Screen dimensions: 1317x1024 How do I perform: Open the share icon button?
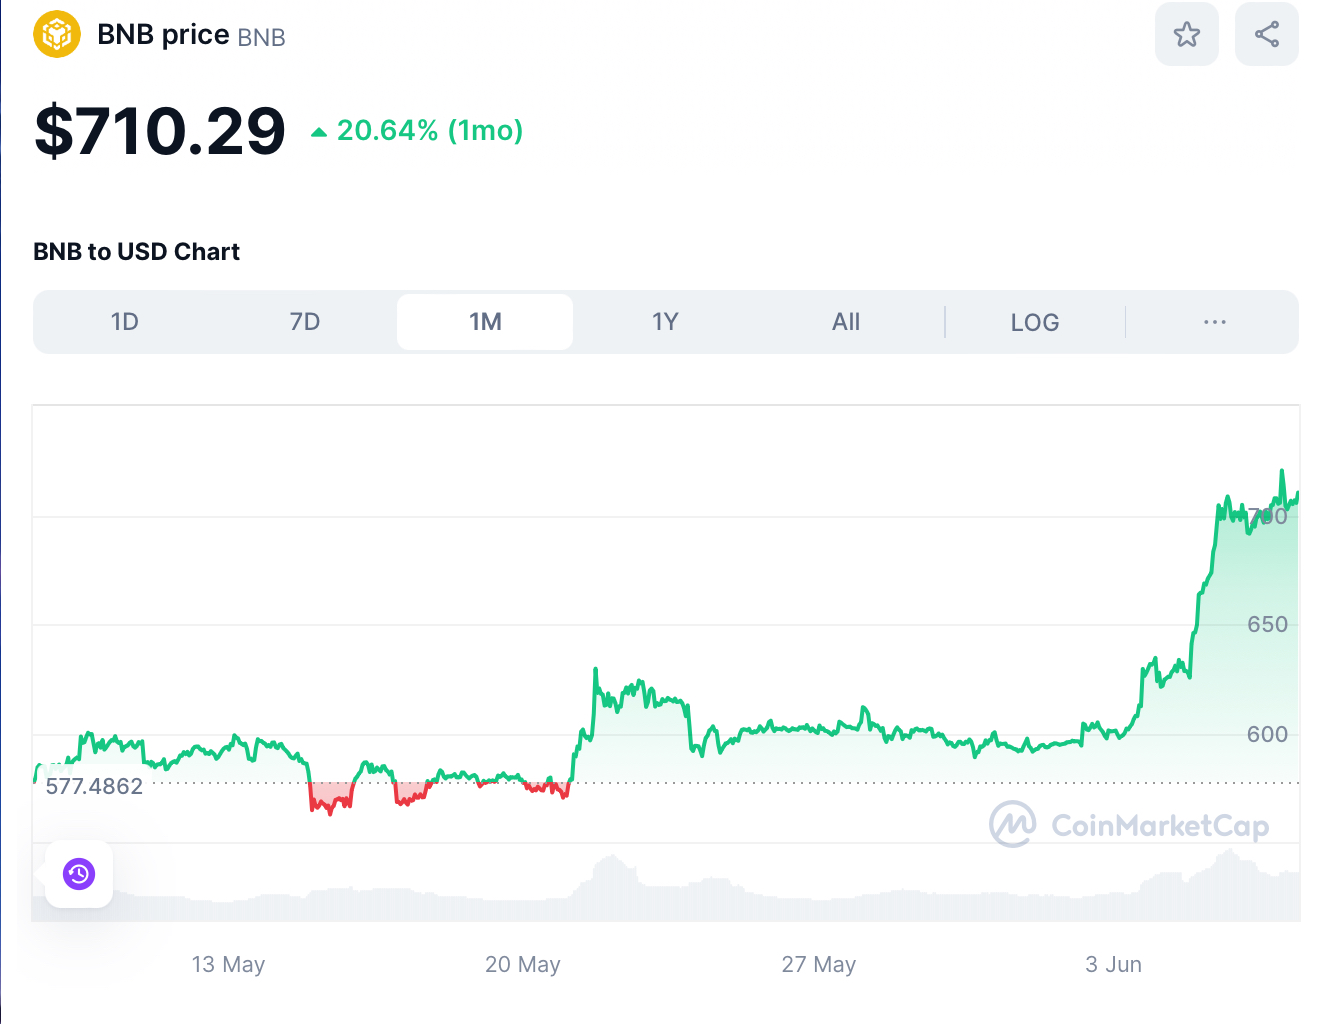click(1266, 35)
